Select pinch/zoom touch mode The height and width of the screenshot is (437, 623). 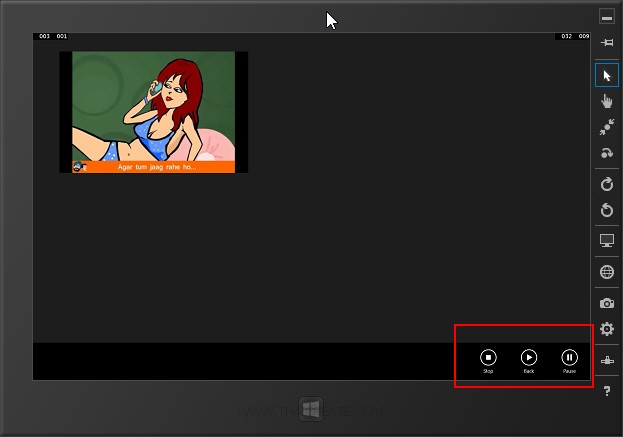[607, 127]
